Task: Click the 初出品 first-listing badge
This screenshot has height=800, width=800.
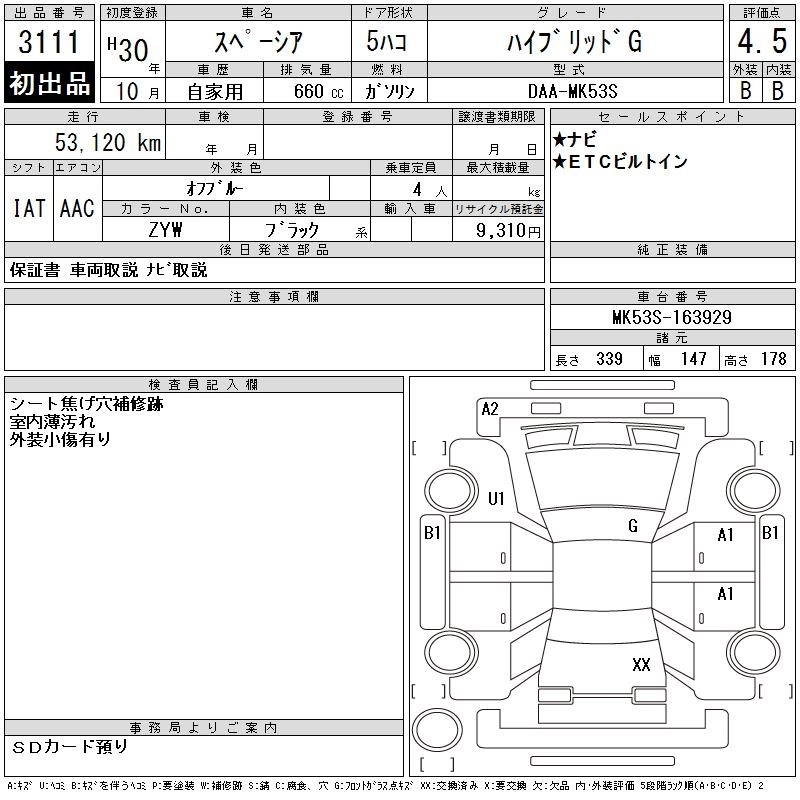Action: click(x=49, y=83)
